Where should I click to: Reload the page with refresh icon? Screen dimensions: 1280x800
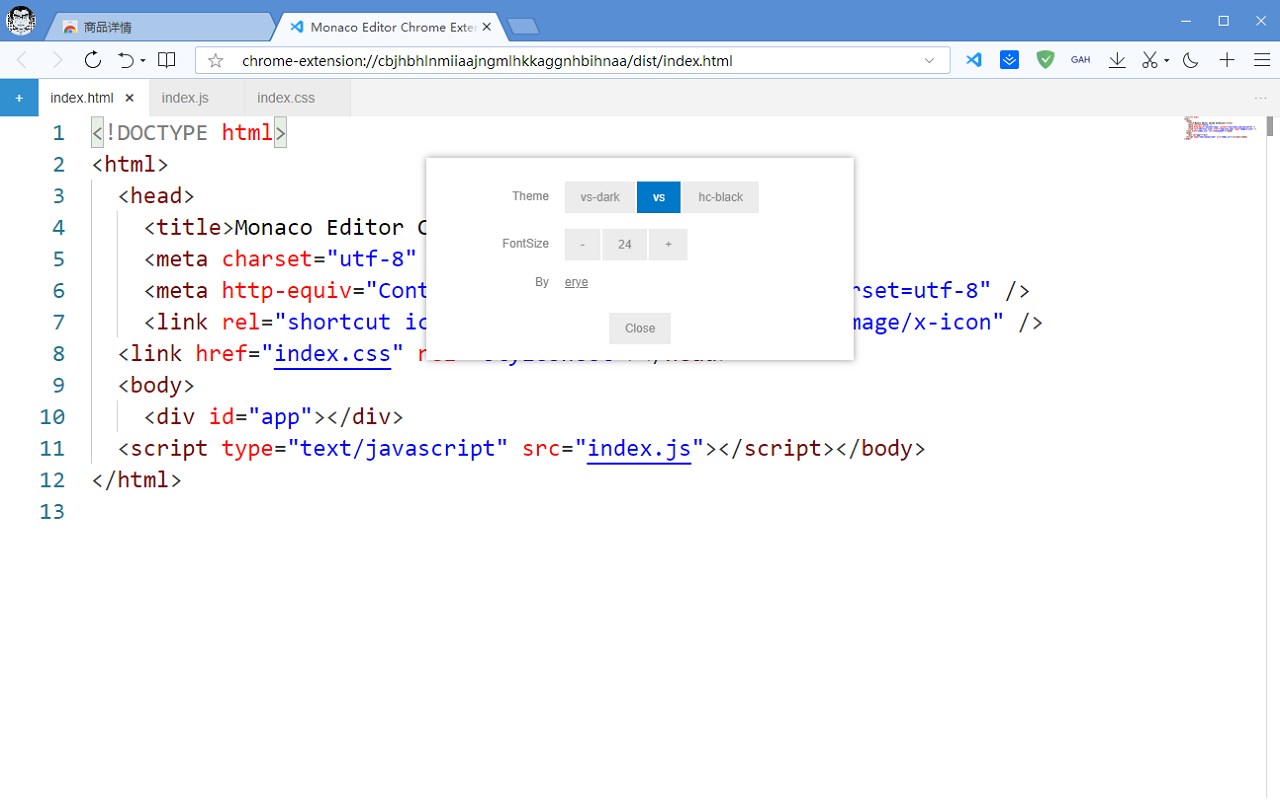coord(92,60)
